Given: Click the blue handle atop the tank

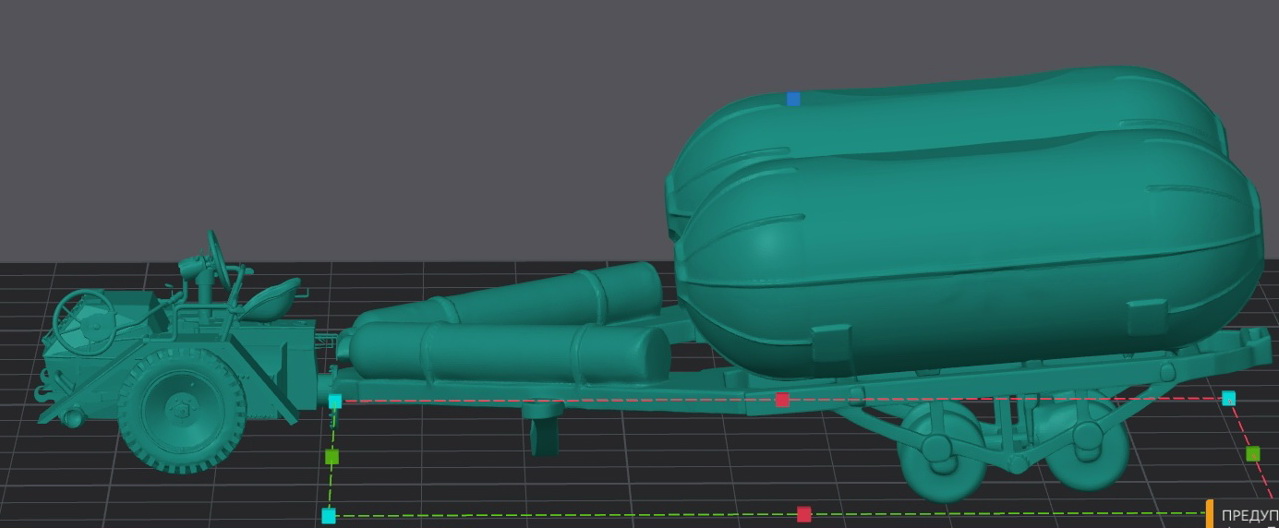Looking at the screenshot, I should [793, 99].
